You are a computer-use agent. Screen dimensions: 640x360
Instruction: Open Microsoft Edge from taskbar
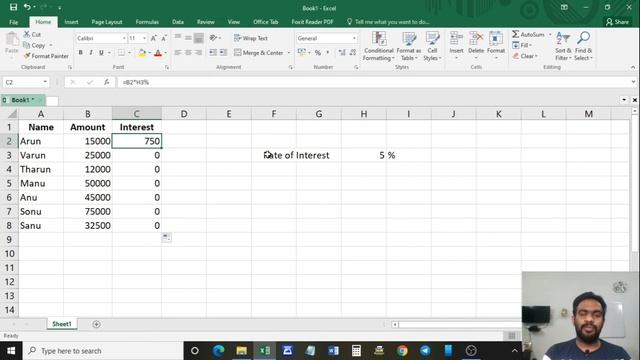pos(218,351)
